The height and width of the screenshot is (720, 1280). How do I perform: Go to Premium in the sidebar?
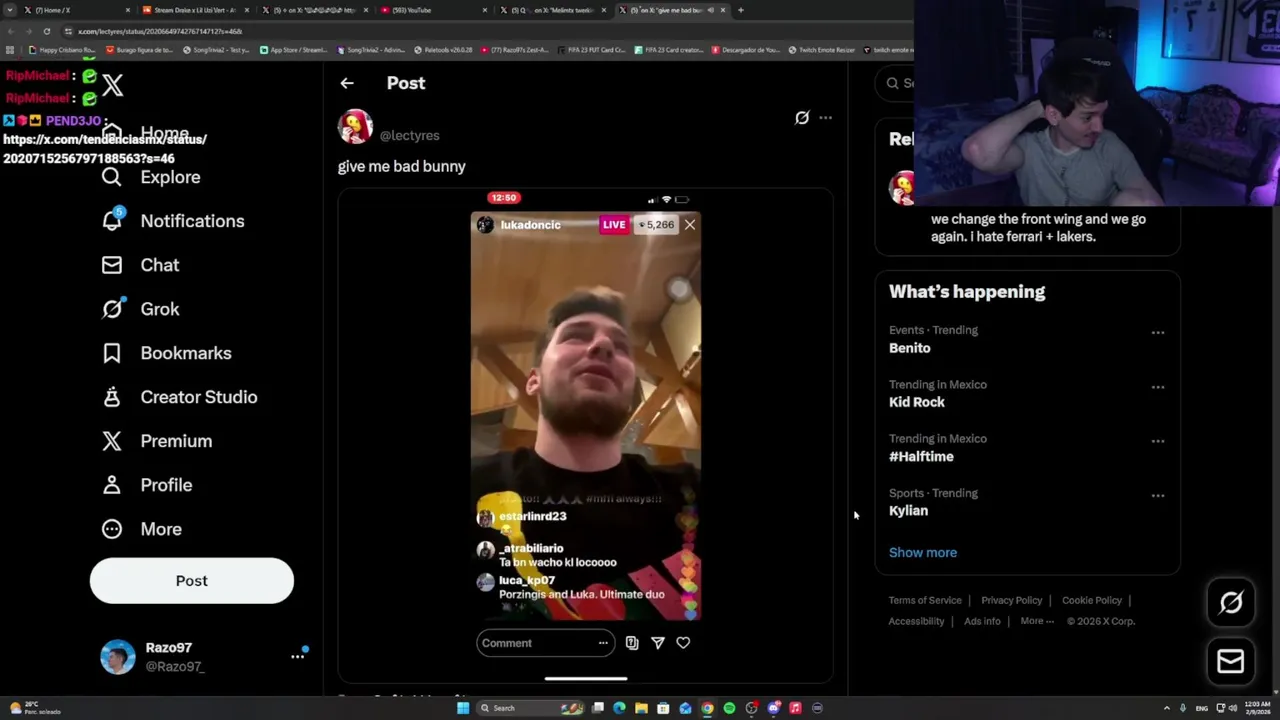tap(157, 441)
